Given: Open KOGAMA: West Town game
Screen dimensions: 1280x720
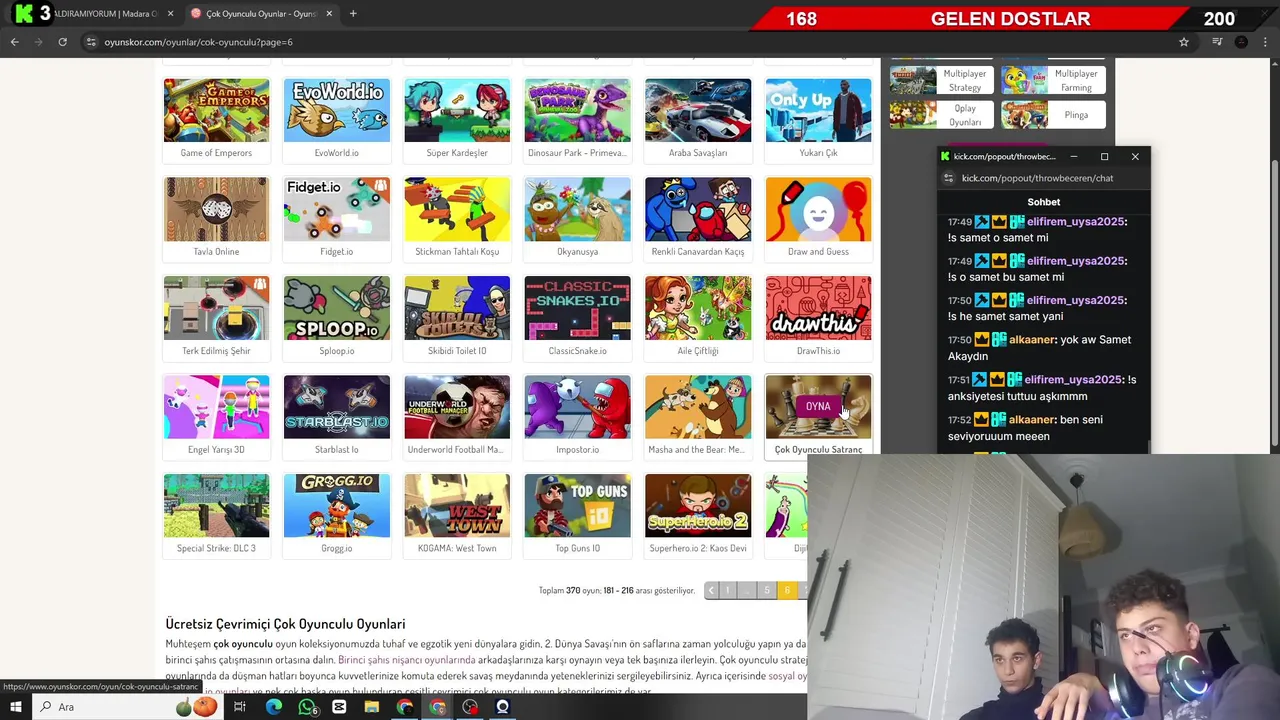Looking at the screenshot, I should (457, 506).
